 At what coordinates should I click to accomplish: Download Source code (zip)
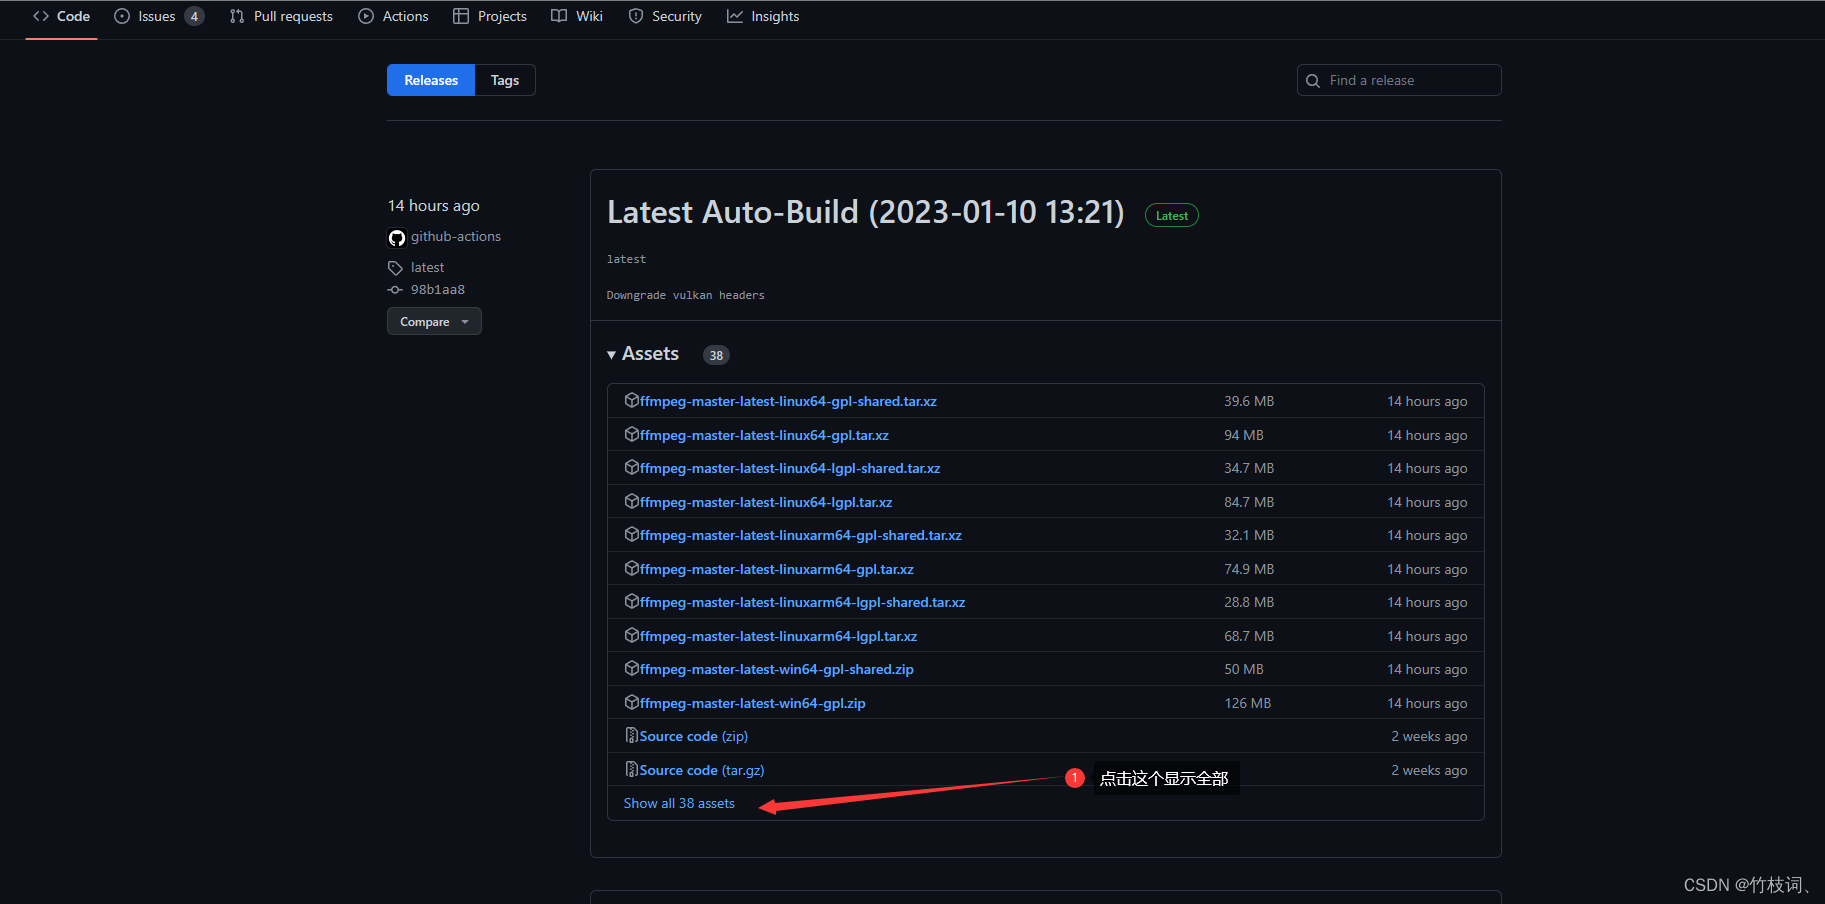click(694, 736)
